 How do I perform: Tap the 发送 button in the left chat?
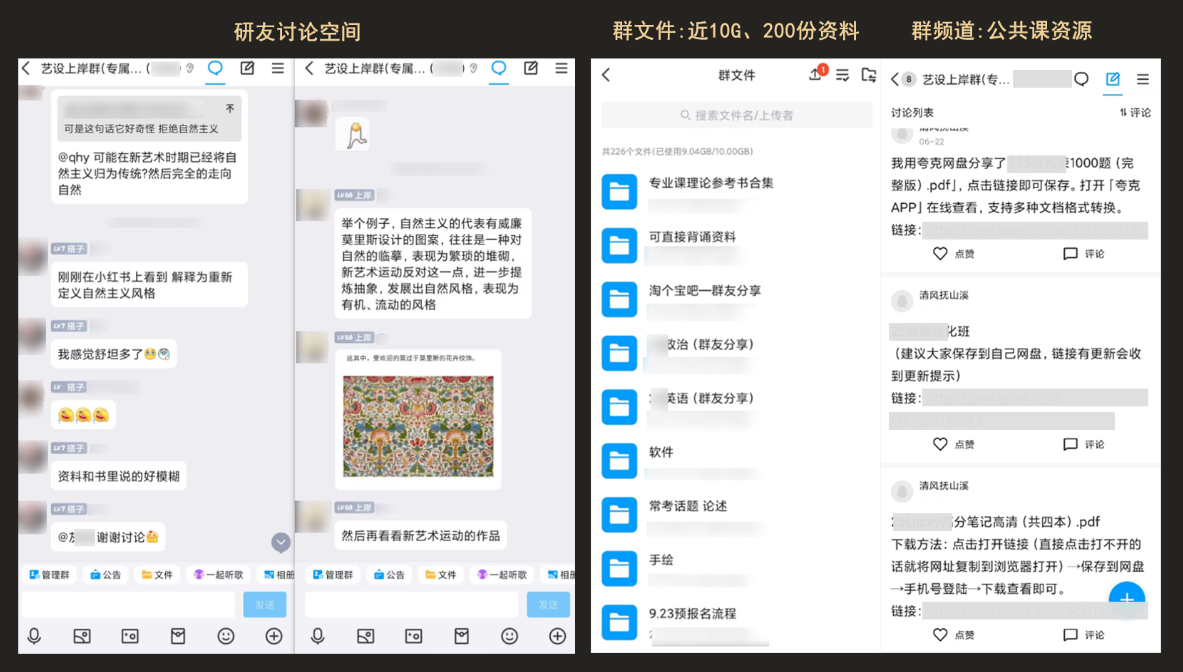coord(265,605)
